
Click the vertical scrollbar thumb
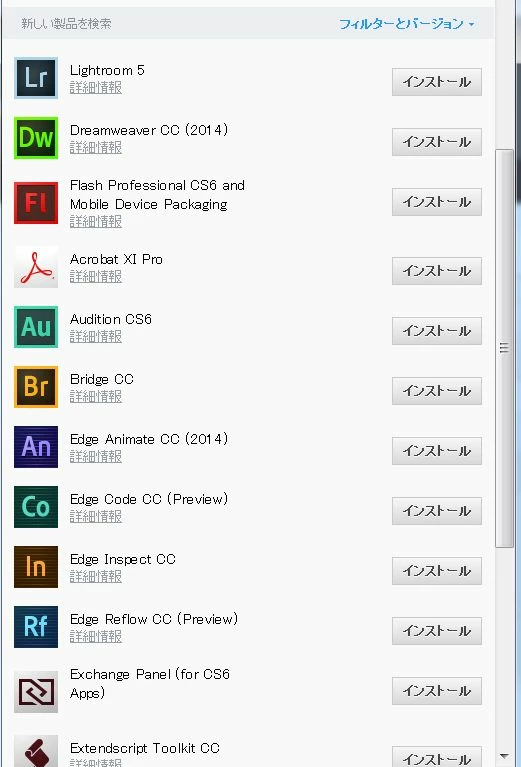pos(504,348)
